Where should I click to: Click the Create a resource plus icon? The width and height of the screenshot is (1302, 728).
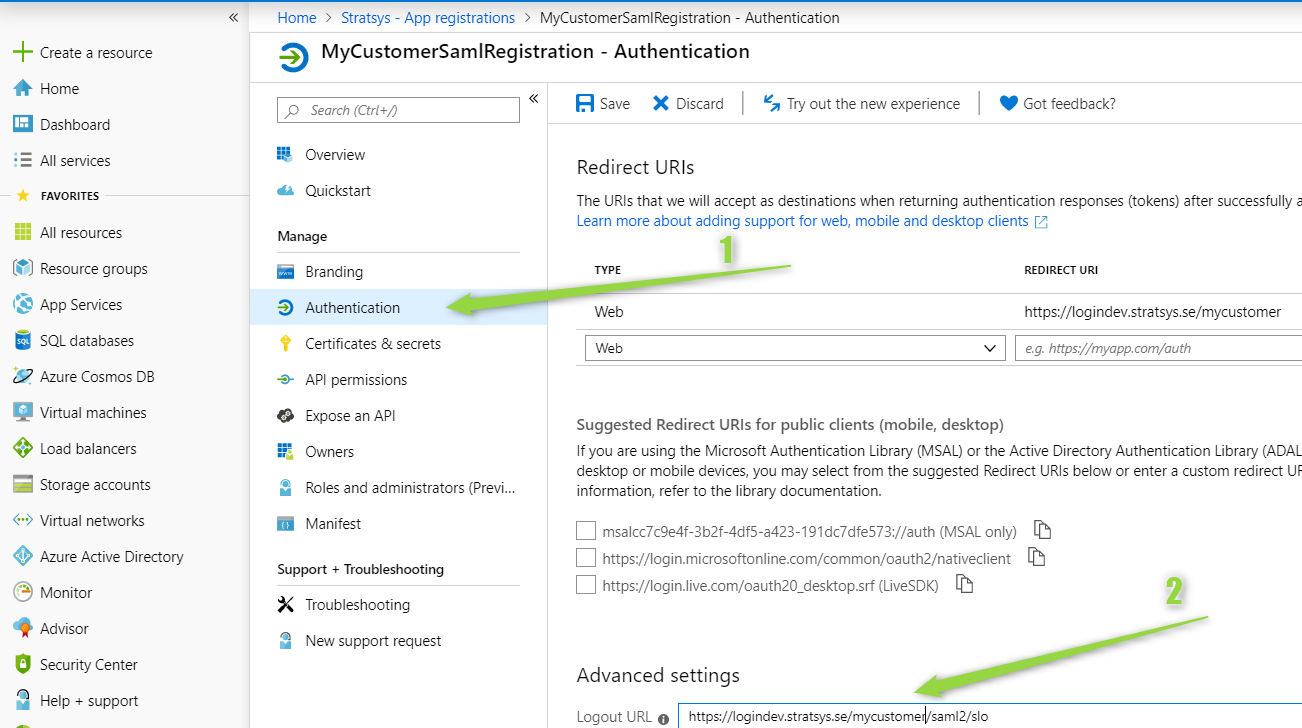(22, 52)
